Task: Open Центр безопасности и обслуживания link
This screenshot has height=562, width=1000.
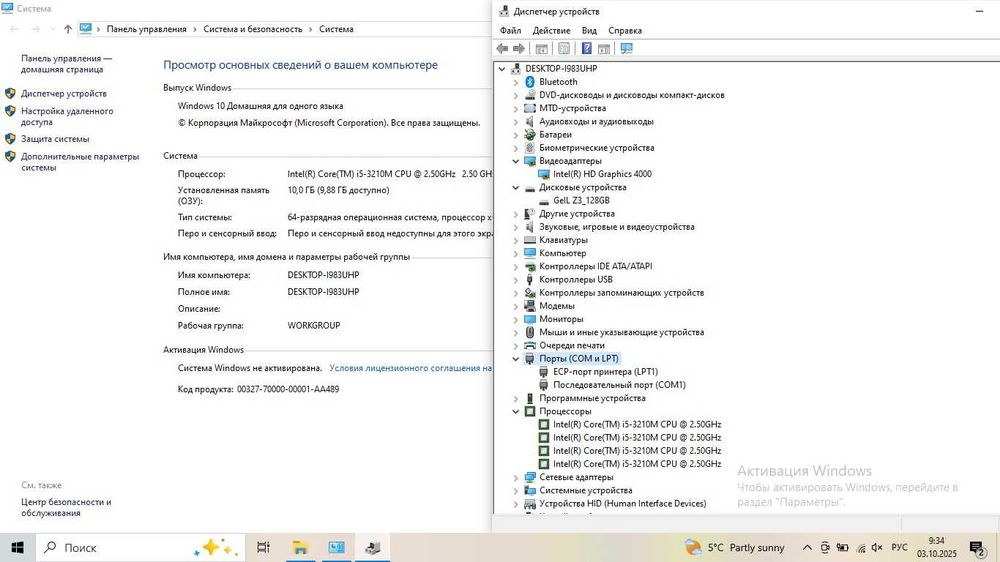Action: pyautogui.click(x=66, y=507)
